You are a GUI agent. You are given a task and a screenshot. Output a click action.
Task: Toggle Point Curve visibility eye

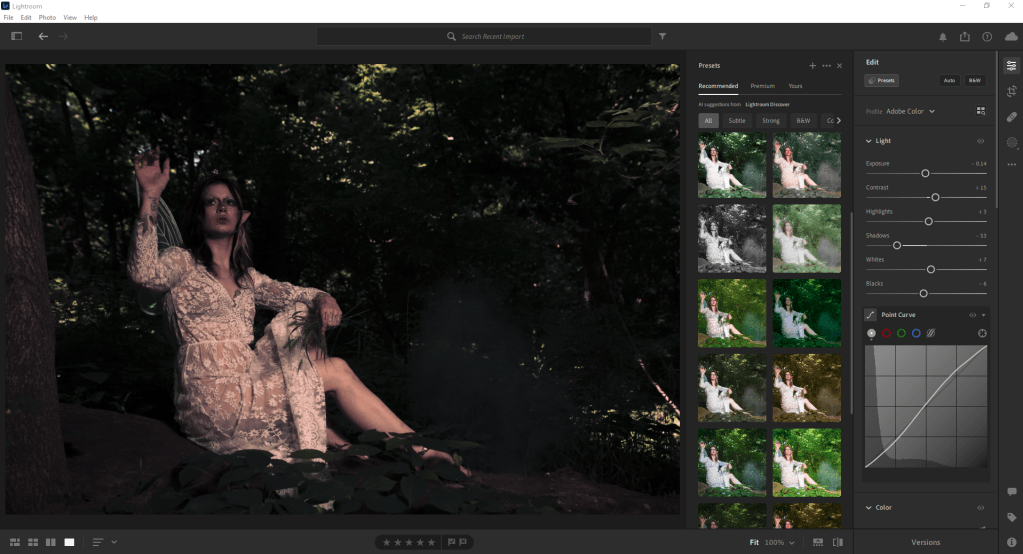point(972,314)
